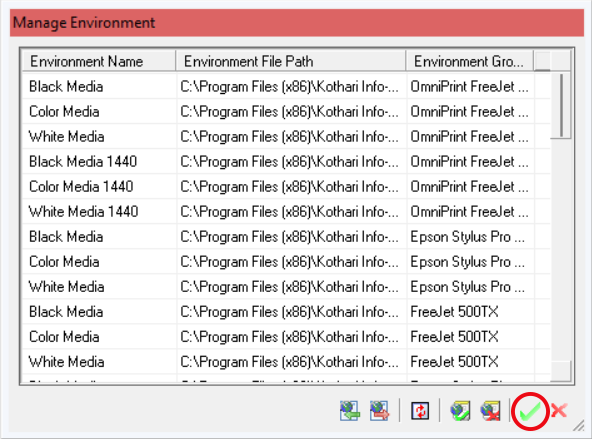Click the vertical scrollbar thumb of the list
The height and width of the screenshot is (439, 592).
pos(562,106)
